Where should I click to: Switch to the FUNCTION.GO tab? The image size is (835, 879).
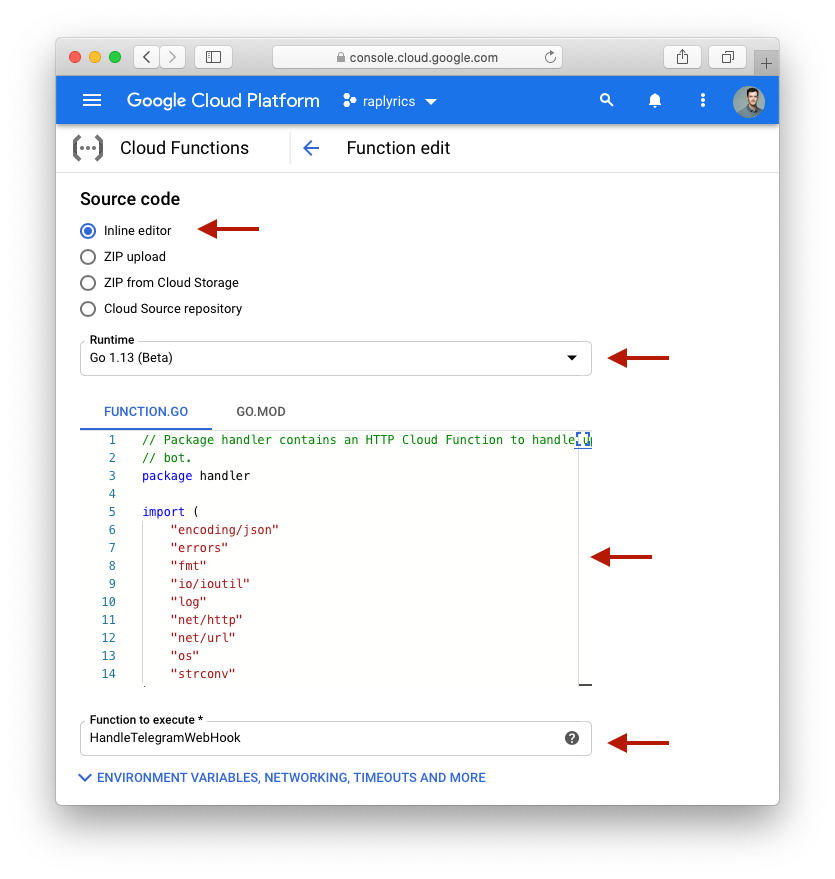coord(146,411)
